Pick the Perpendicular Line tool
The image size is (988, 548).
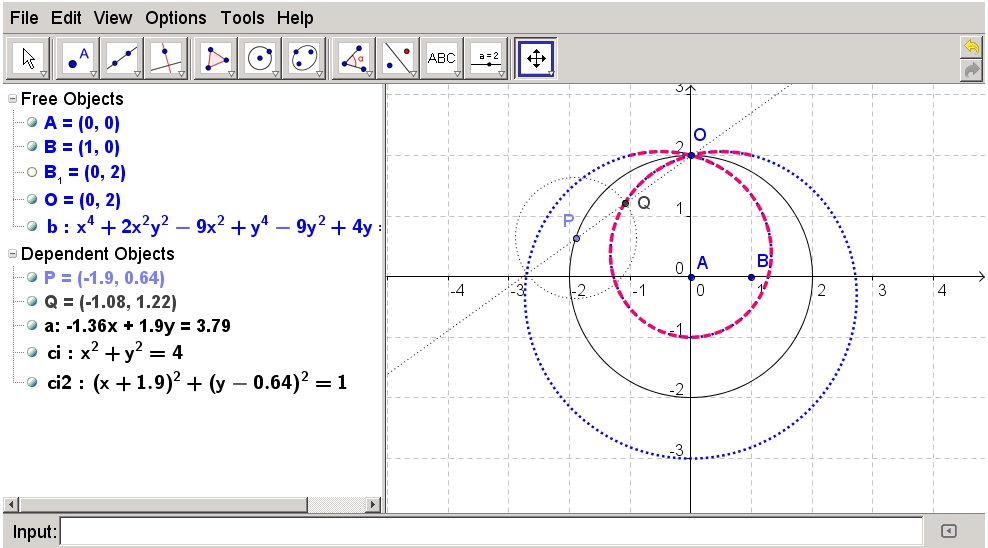coord(166,59)
